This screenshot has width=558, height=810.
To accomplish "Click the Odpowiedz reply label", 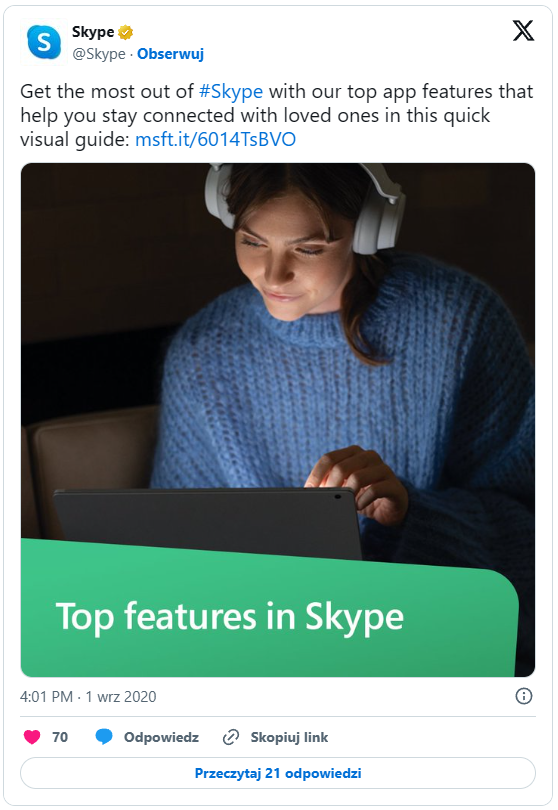I will 161,737.
